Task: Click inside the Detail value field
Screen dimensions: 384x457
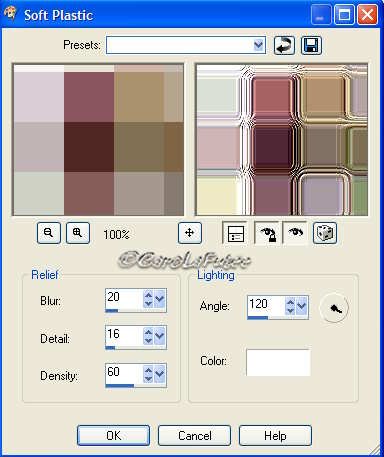Action: pos(124,335)
